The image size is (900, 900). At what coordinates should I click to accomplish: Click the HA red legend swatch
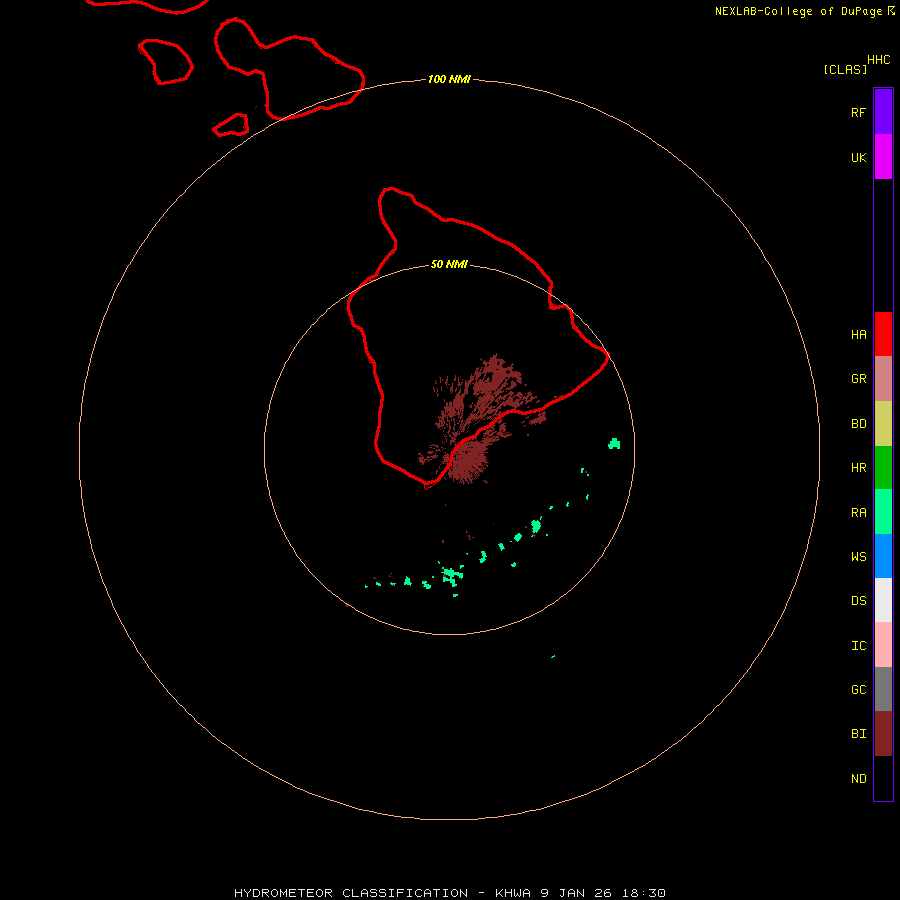tap(883, 334)
